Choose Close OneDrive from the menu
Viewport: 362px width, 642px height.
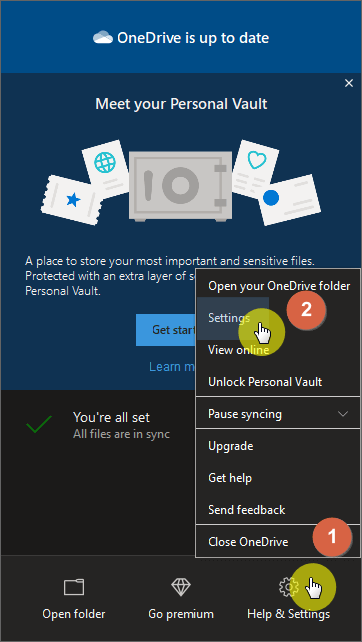pyautogui.click(x=278, y=542)
